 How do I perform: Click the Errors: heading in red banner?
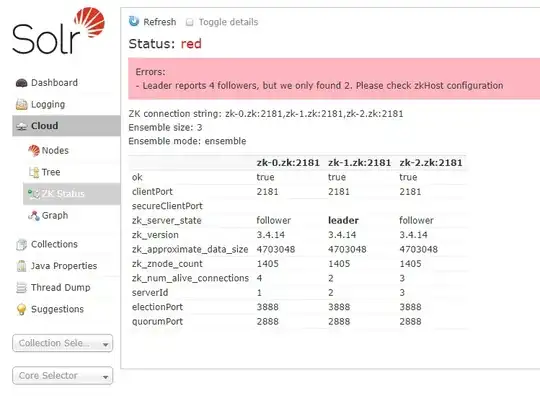[150, 72]
